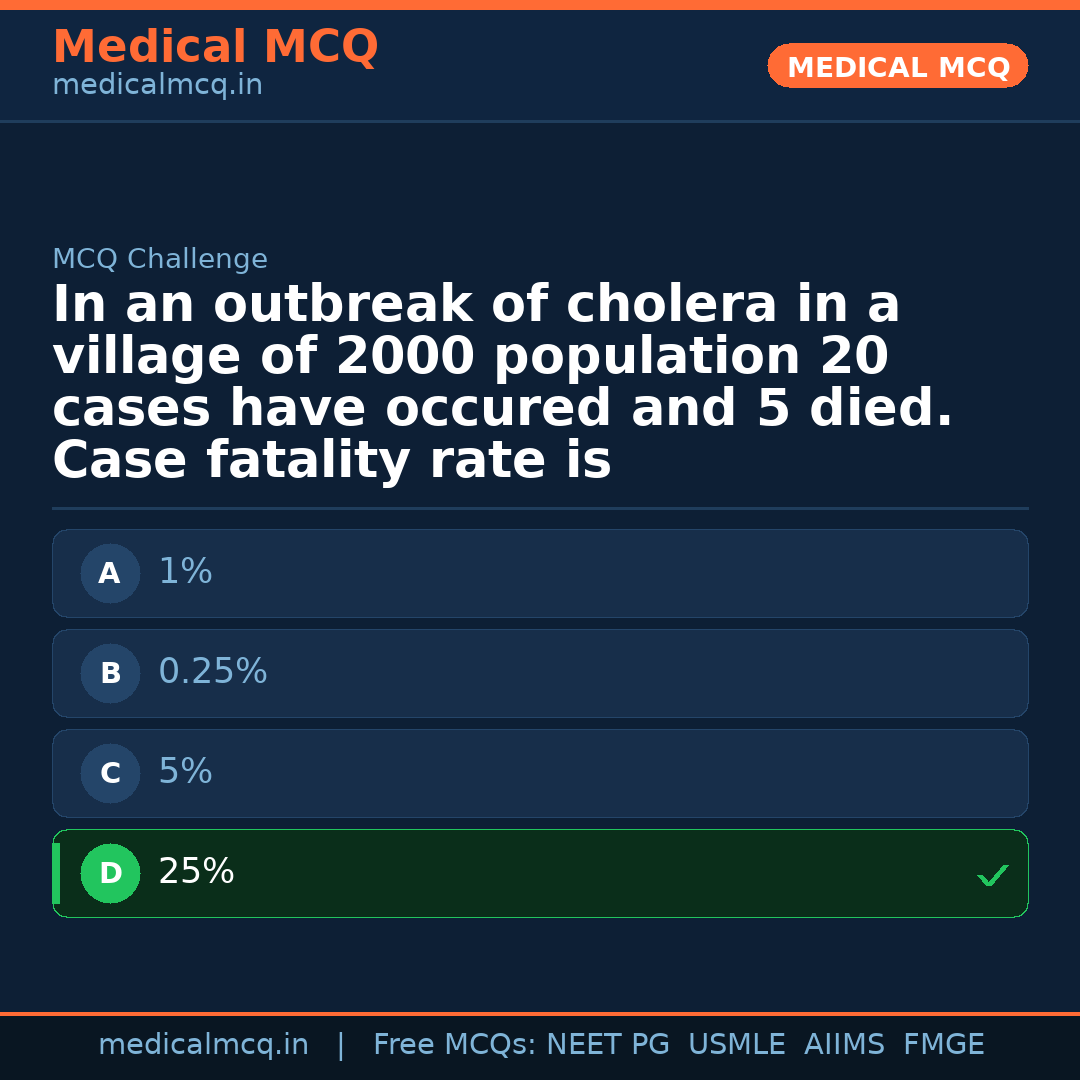Open medicalmcq.in link under the header title
This screenshot has width=1080, height=1080.
tap(157, 86)
